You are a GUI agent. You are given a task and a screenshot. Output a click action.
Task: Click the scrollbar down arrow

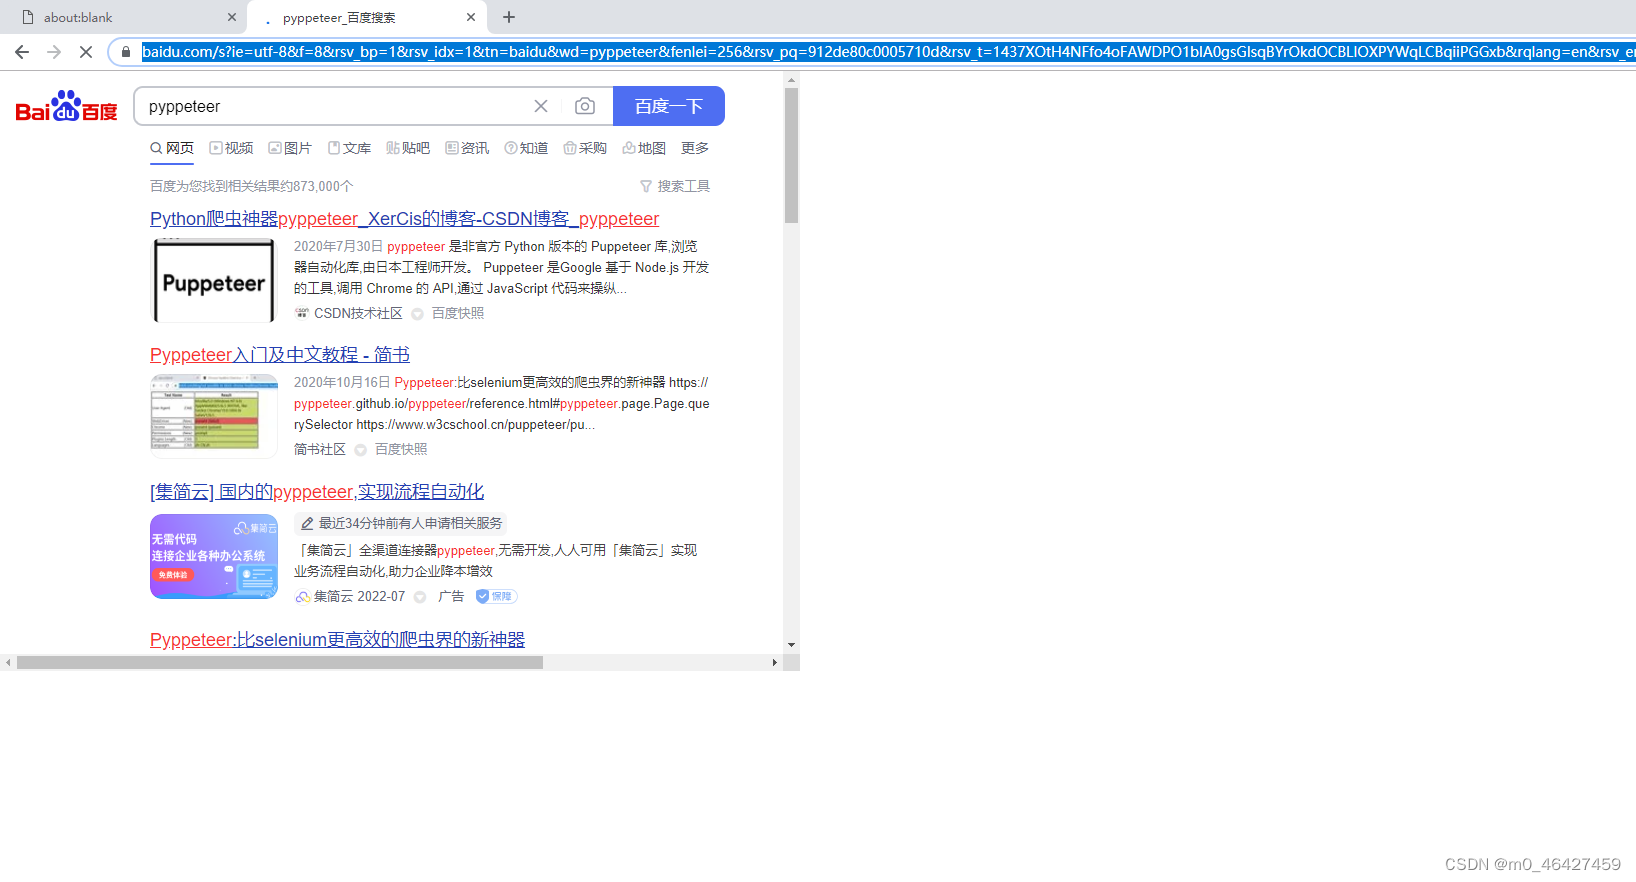pyautogui.click(x=791, y=645)
